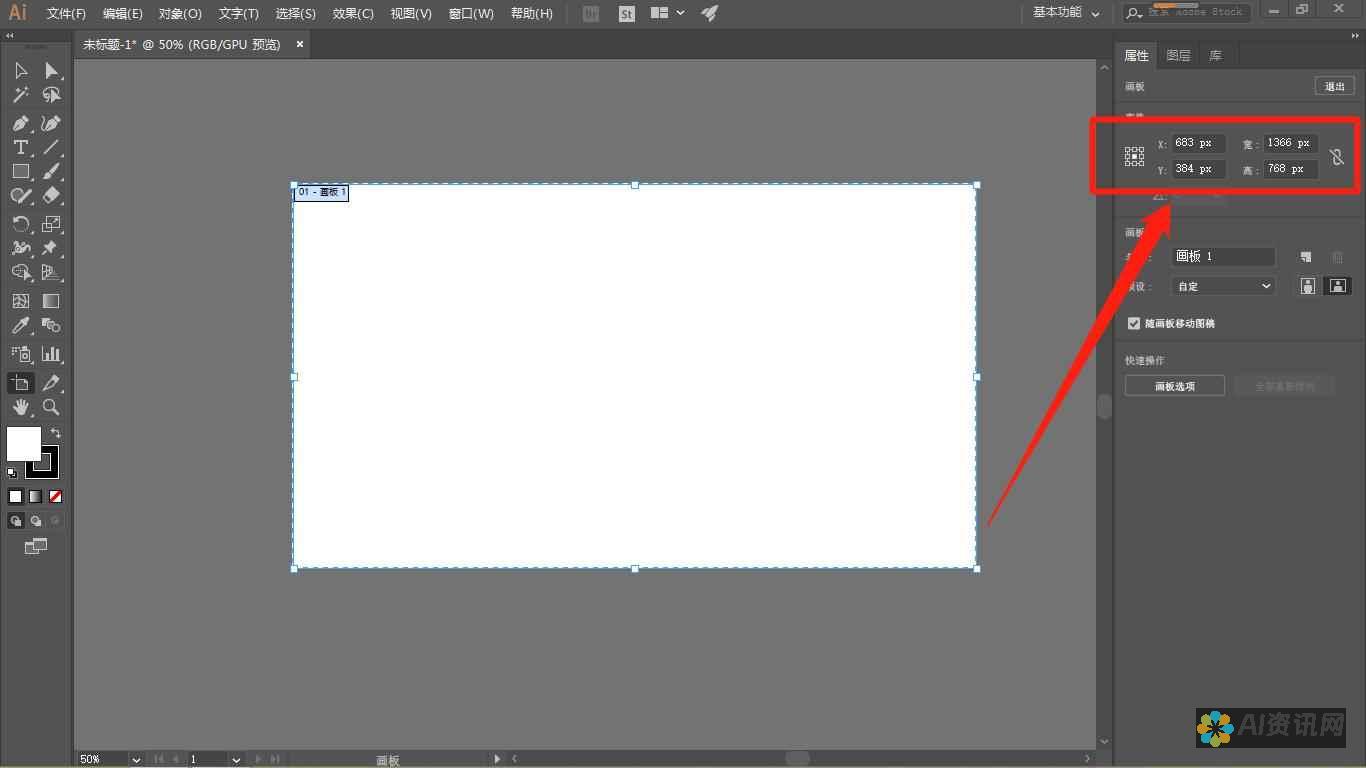The height and width of the screenshot is (768, 1366).
Task: Toggle constrain width and height proportions link
Action: tap(1337, 157)
